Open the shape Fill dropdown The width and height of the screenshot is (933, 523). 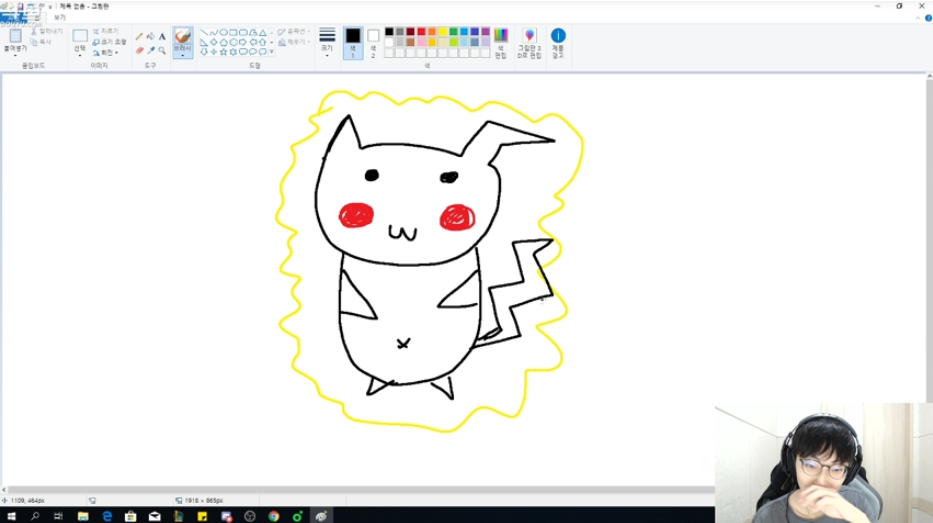click(294, 42)
